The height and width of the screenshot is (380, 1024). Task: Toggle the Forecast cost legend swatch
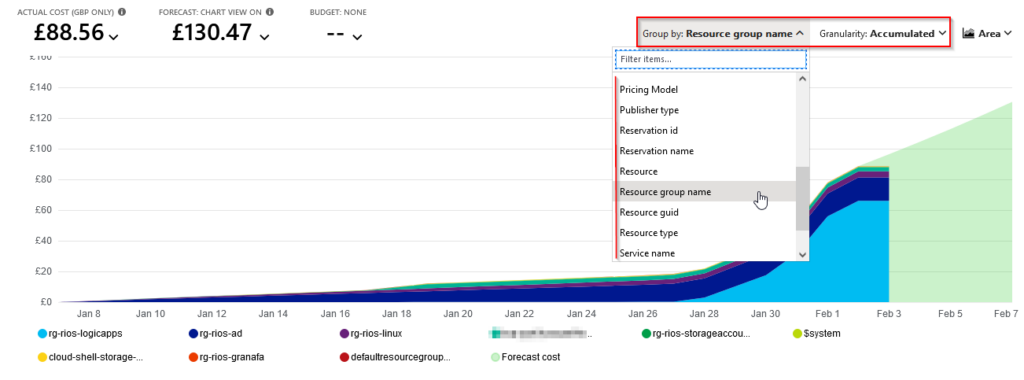(x=494, y=357)
